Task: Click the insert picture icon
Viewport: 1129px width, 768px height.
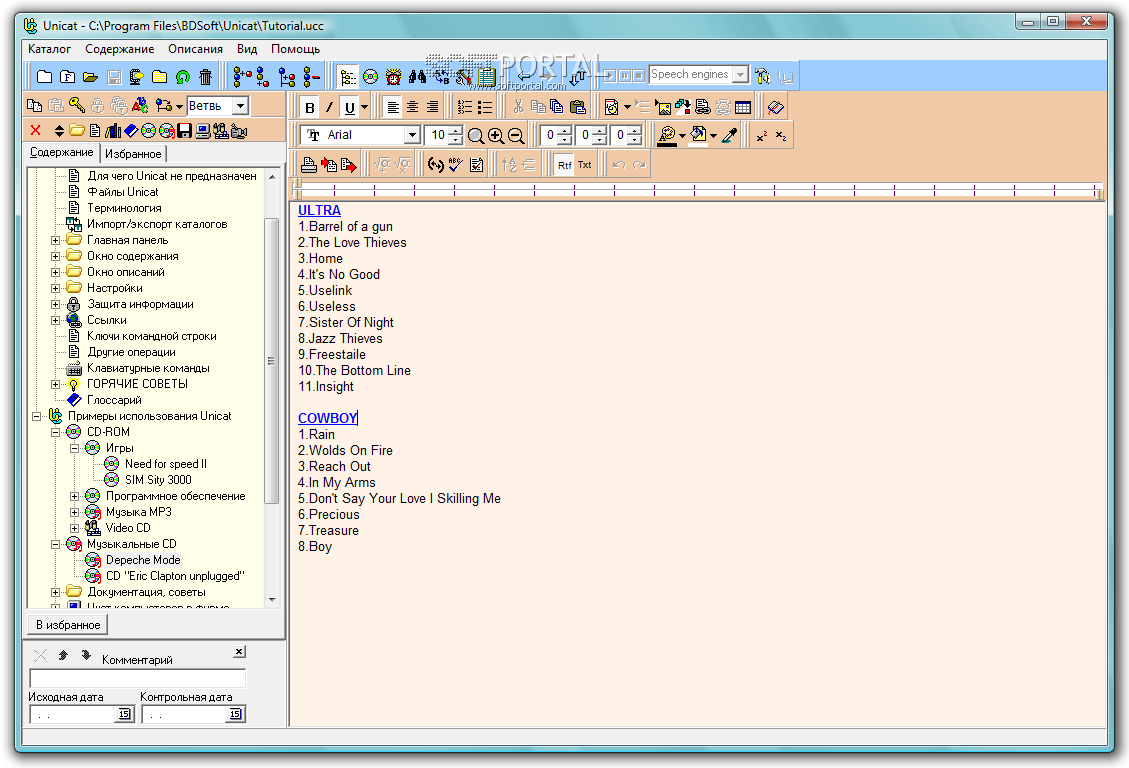Action: (x=663, y=107)
